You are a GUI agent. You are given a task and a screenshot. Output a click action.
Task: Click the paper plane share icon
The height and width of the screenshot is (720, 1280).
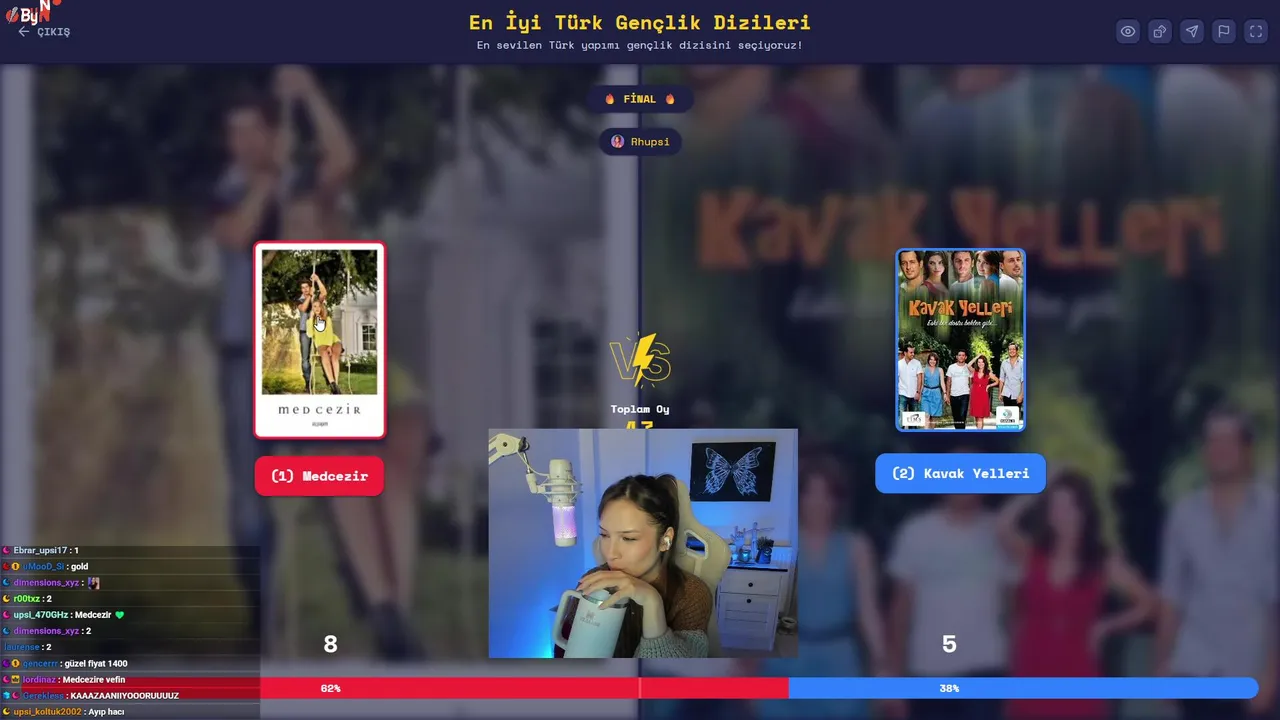click(1192, 31)
